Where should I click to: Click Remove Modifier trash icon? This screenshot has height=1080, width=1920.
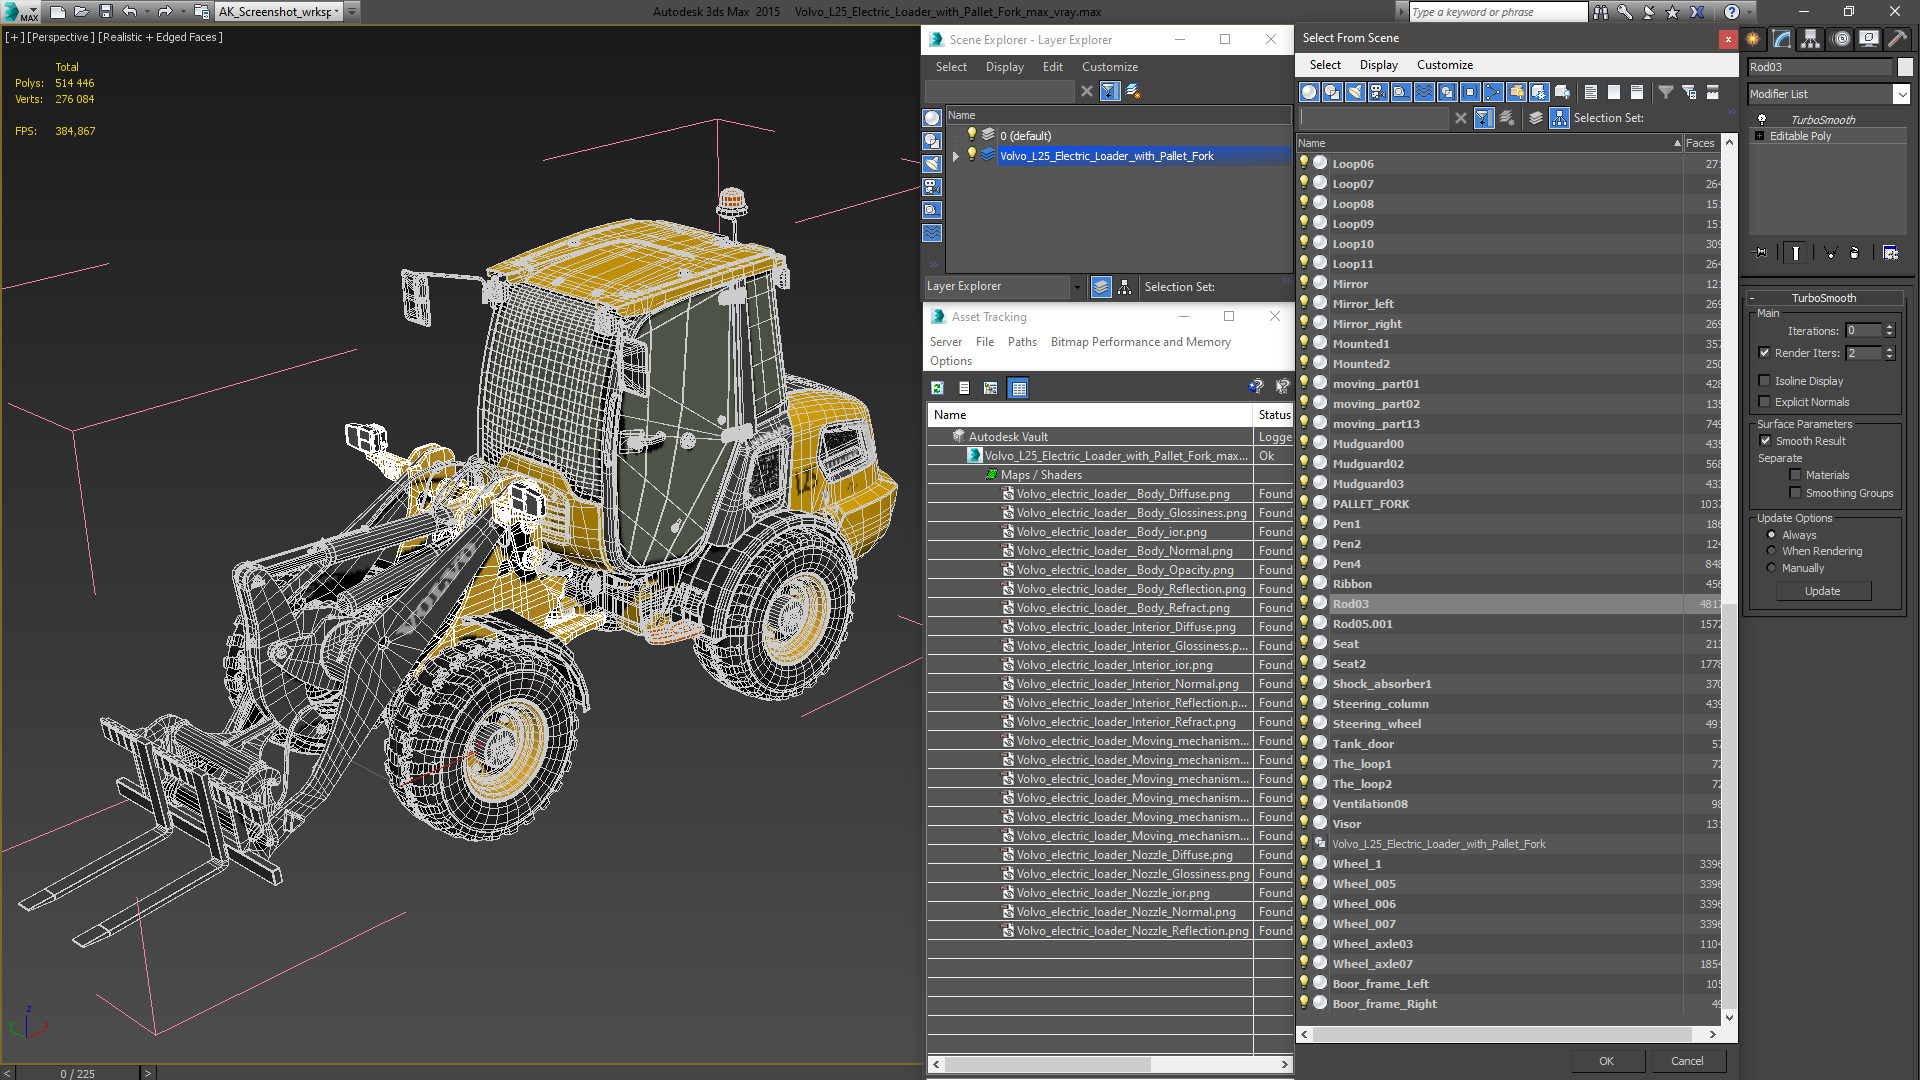point(1855,253)
